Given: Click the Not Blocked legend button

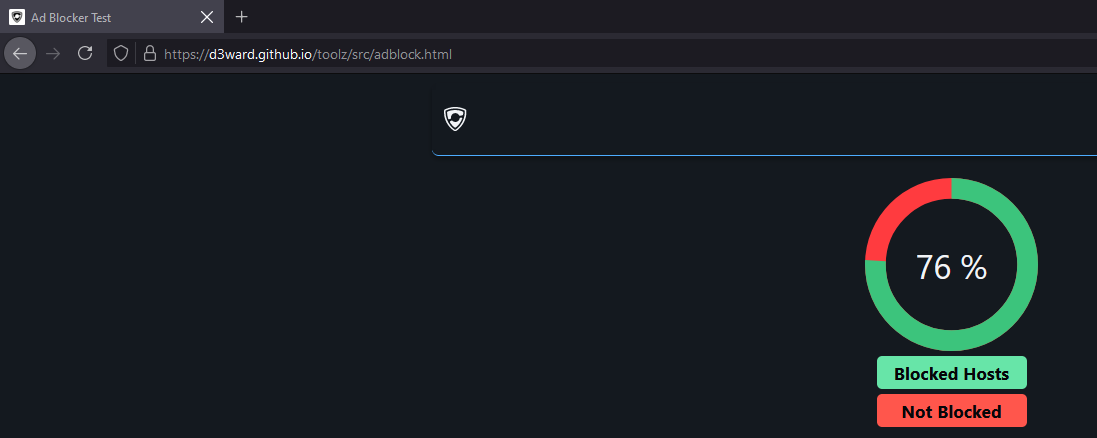Looking at the screenshot, I should (951, 411).
